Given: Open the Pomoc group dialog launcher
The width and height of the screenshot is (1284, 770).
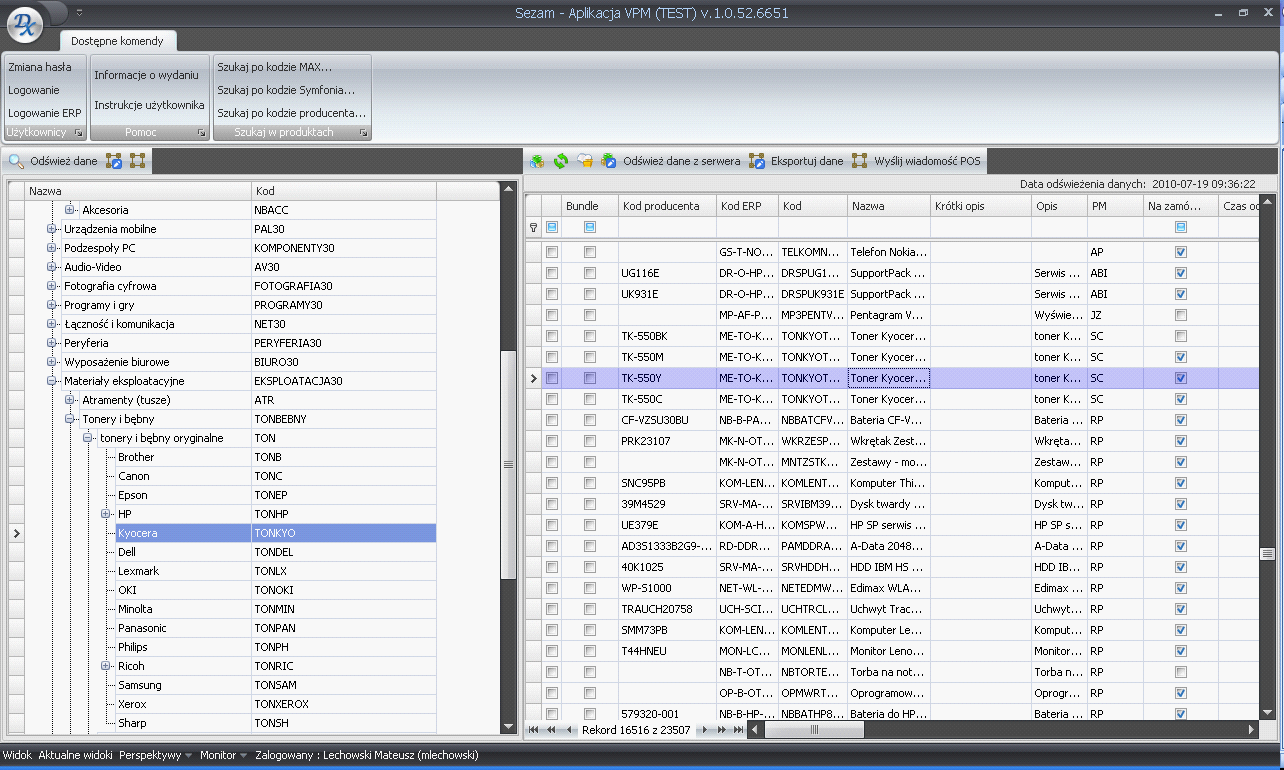Looking at the screenshot, I should click(x=201, y=132).
